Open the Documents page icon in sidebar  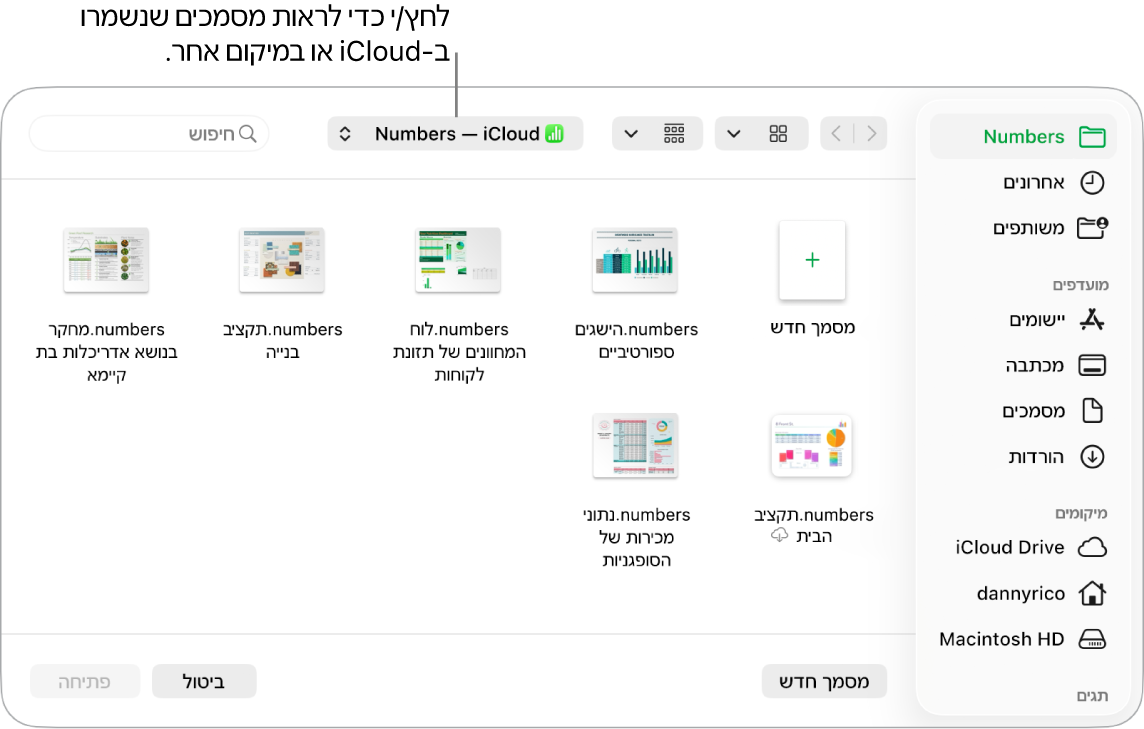(1092, 411)
